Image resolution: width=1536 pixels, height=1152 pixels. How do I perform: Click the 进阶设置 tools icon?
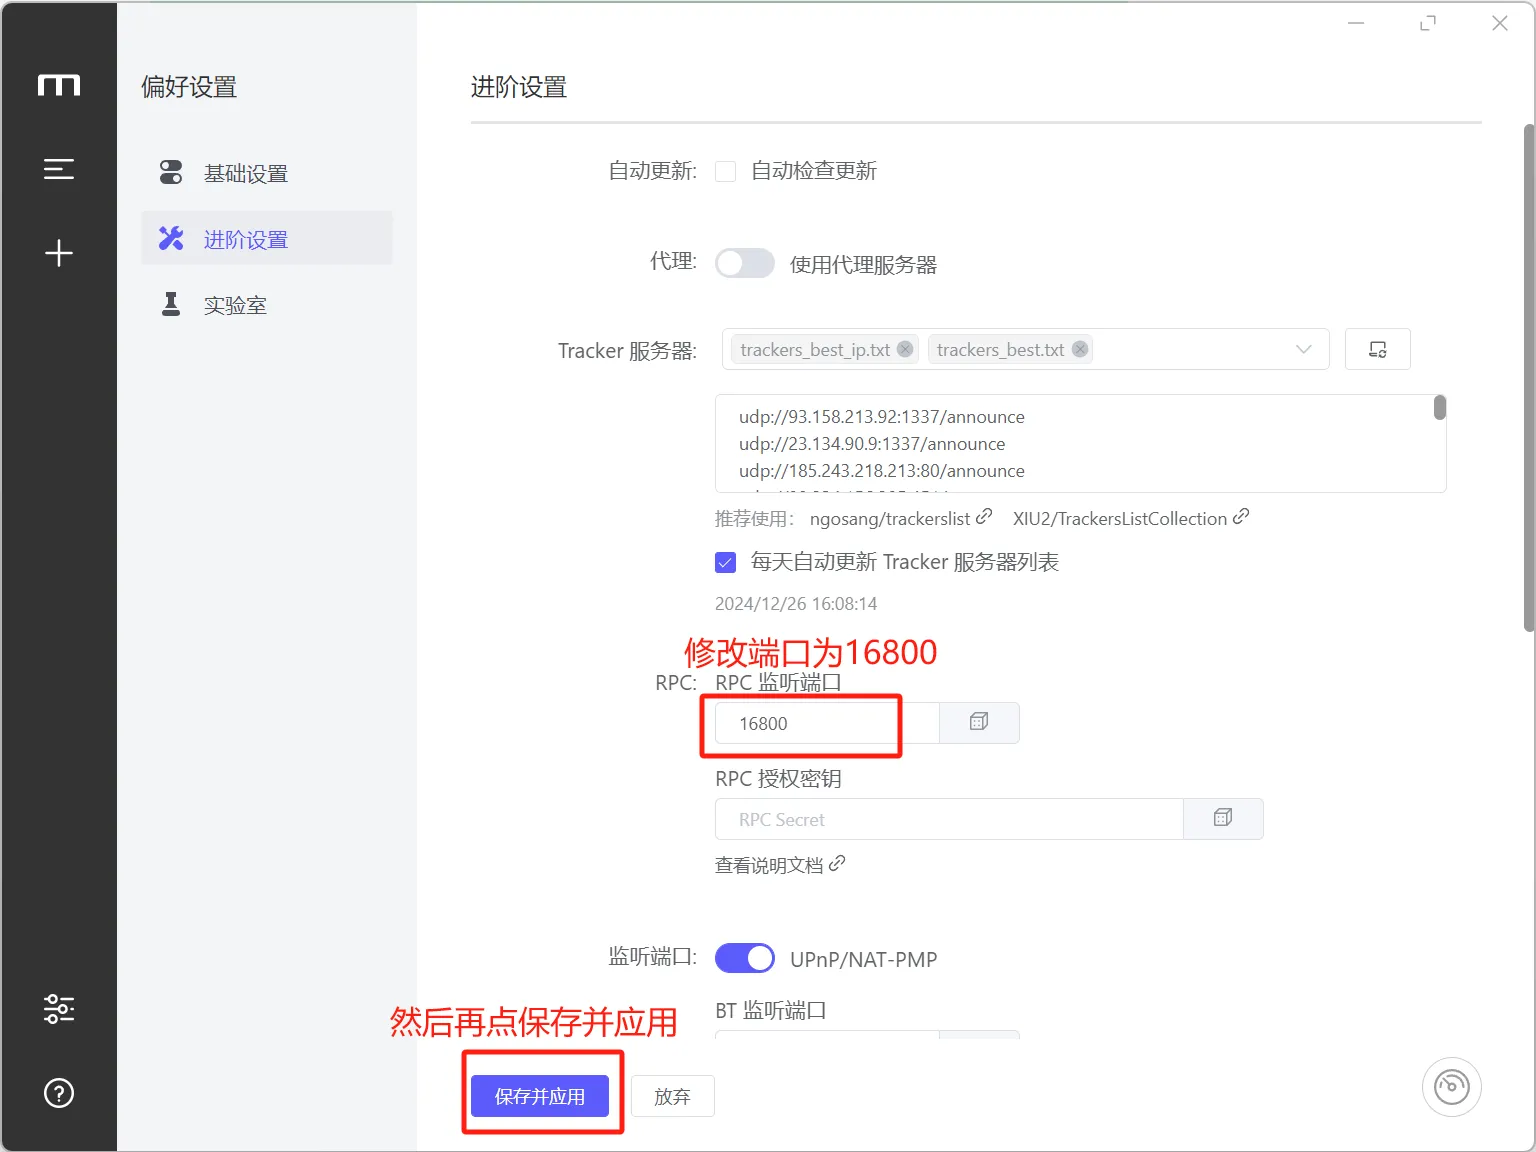[x=171, y=238]
